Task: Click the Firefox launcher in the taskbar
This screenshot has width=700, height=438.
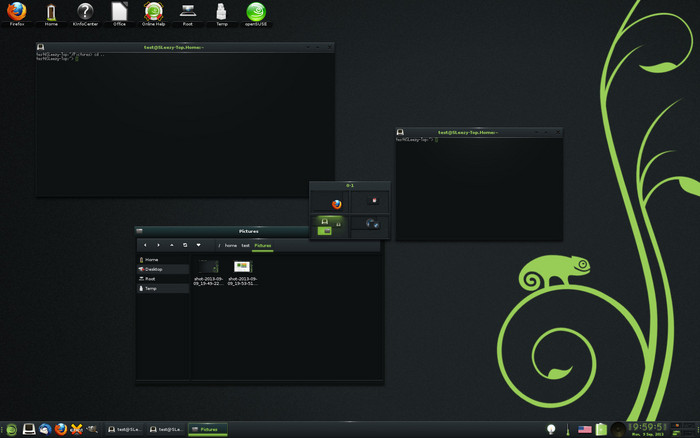Action: 61,429
